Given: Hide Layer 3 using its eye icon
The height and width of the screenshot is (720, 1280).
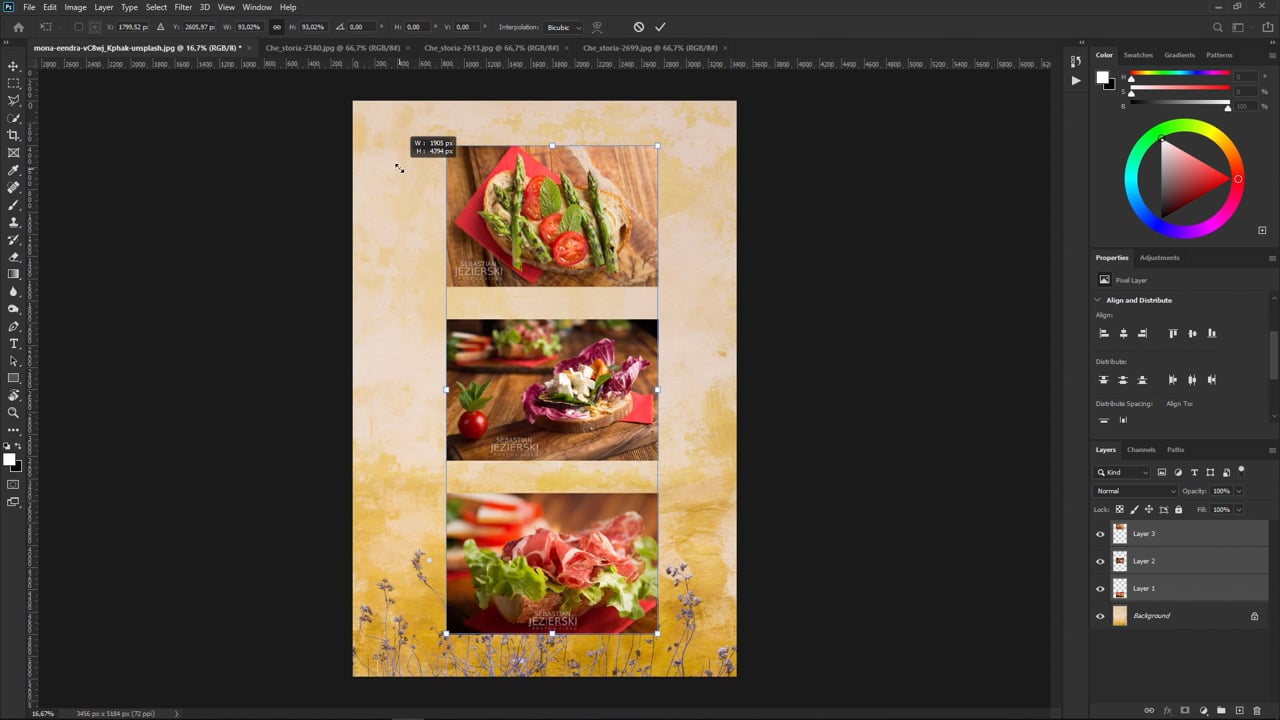Looking at the screenshot, I should [x=1100, y=534].
